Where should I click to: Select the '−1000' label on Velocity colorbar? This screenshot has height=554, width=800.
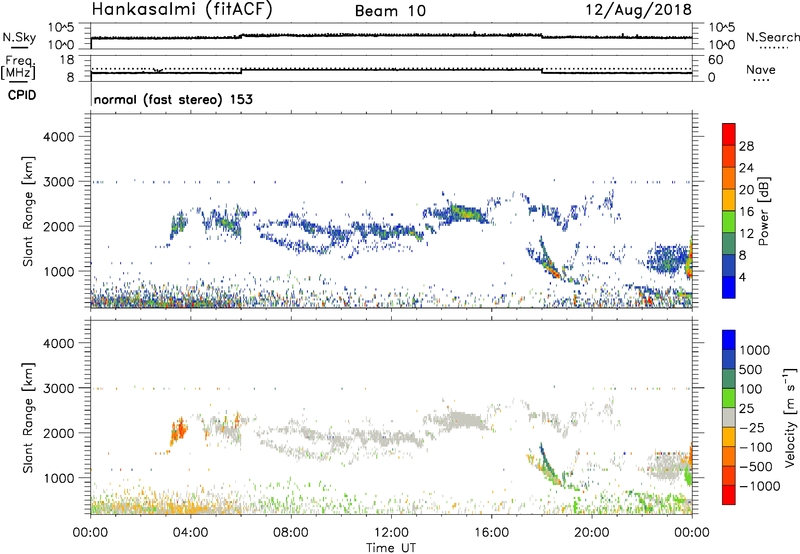[759, 486]
